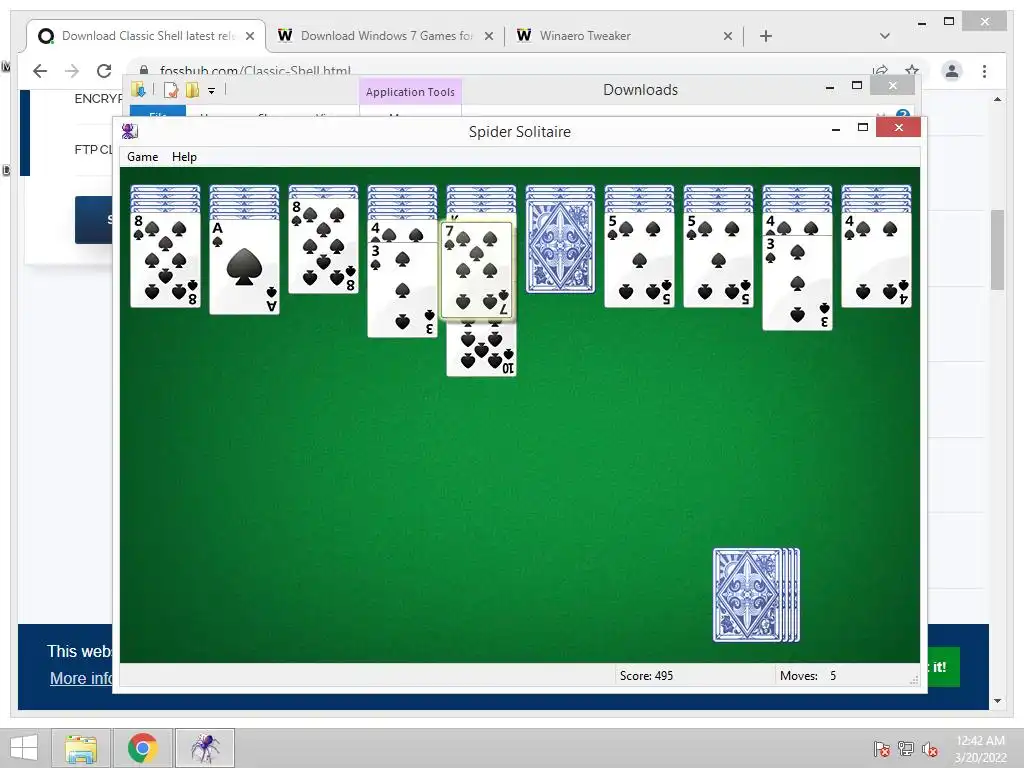Click the More info link on cookie banner
Screen dimensions: 1024x768
pos(81,678)
